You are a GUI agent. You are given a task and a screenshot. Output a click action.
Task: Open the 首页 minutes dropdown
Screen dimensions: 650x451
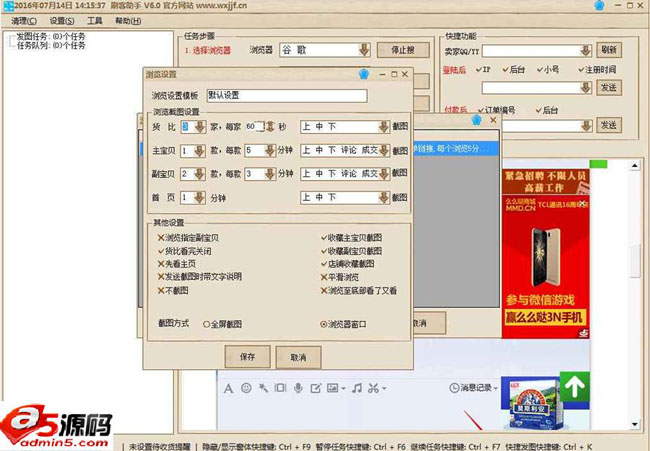199,198
